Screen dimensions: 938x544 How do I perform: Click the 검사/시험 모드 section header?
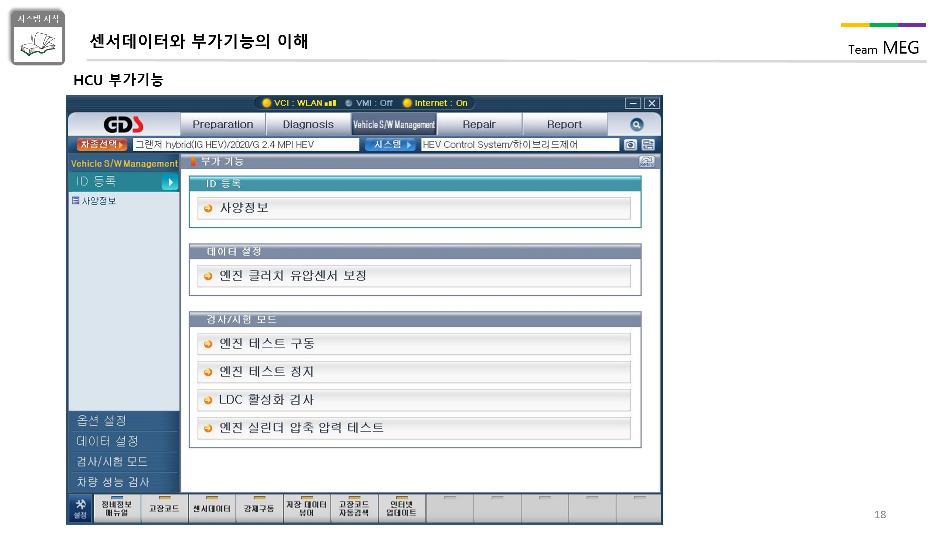415,319
